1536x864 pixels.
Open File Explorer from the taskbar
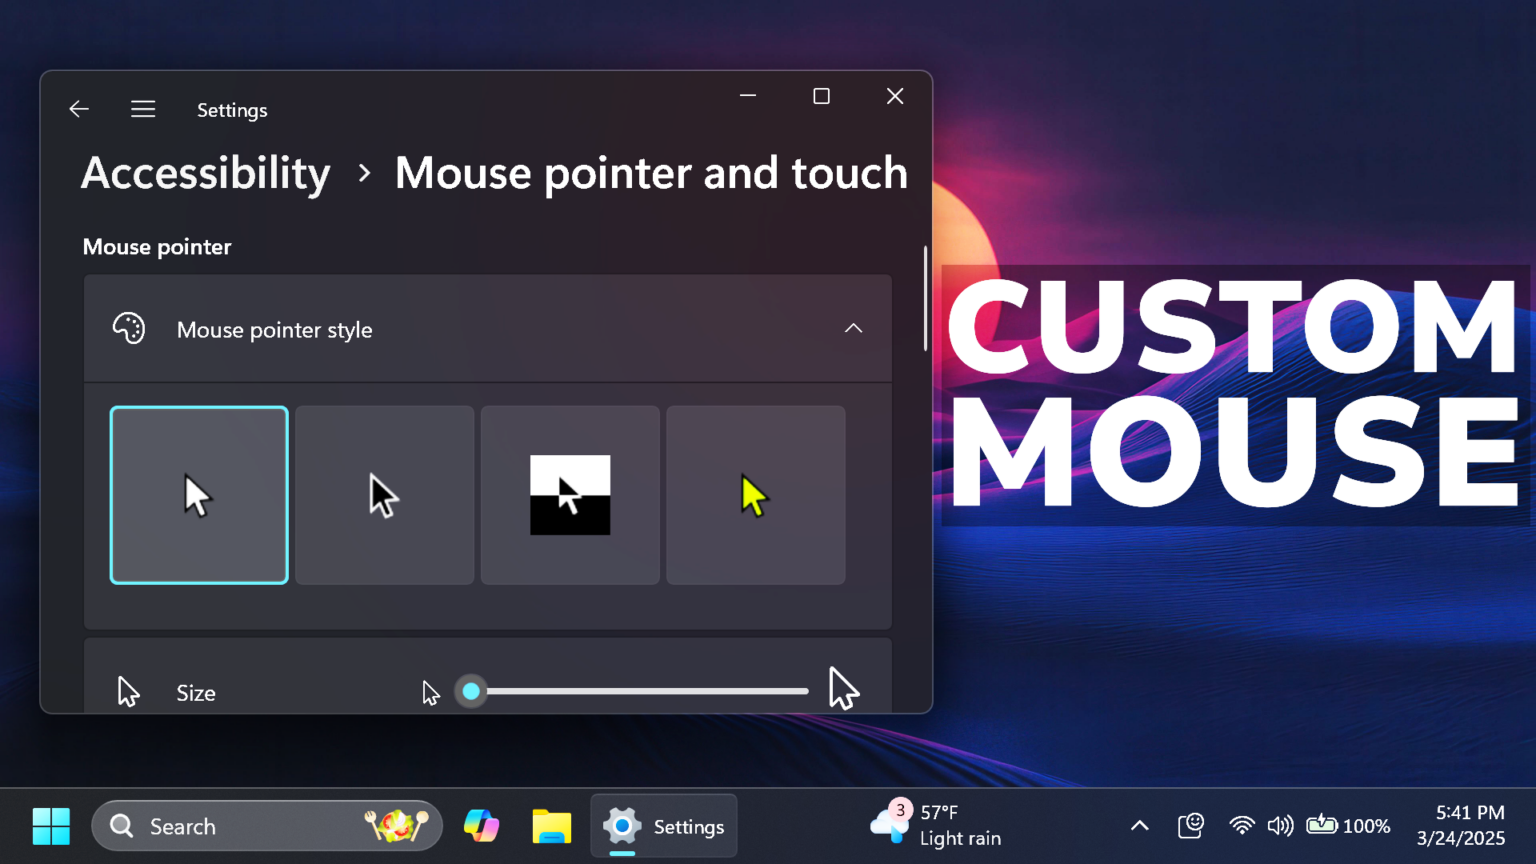coord(551,825)
